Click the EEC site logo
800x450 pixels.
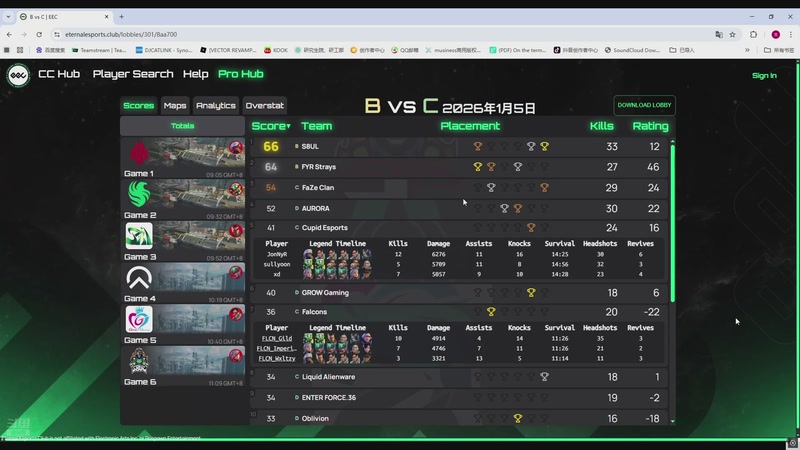tap(18, 75)
